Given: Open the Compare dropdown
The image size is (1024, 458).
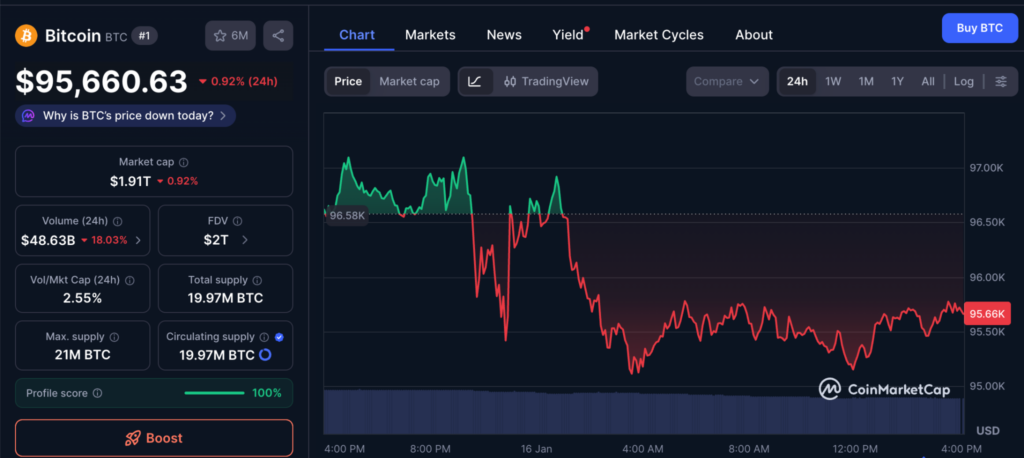Looking at the screenshot, I should 727,81.
